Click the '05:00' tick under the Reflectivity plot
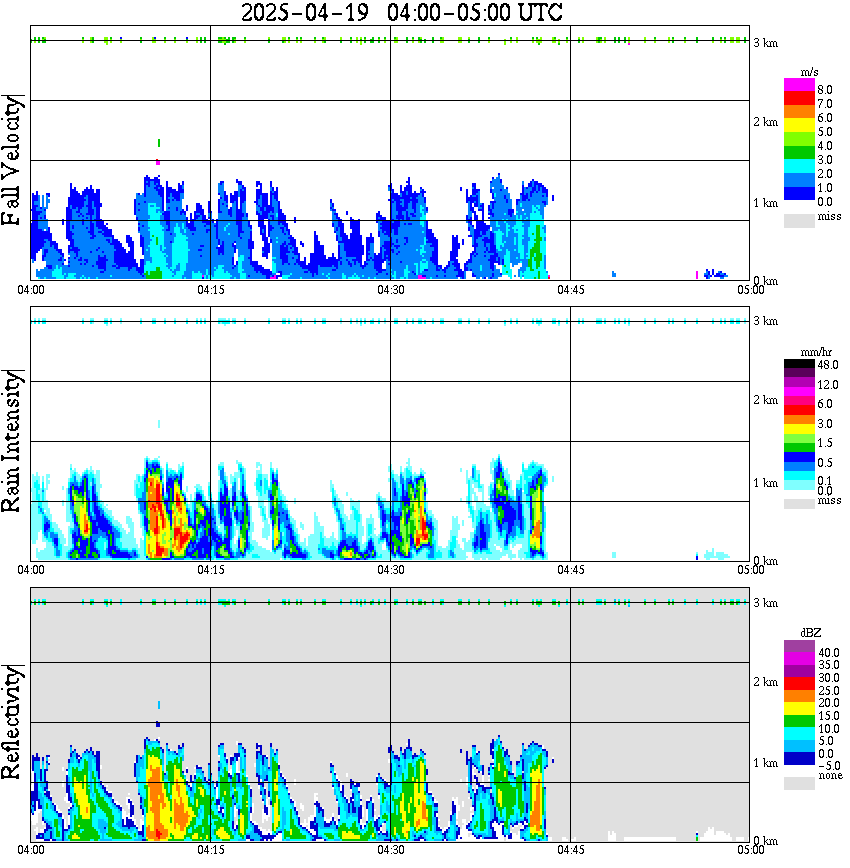The height and width of the screenshot is (868, 850). click(x=751, y=850)
